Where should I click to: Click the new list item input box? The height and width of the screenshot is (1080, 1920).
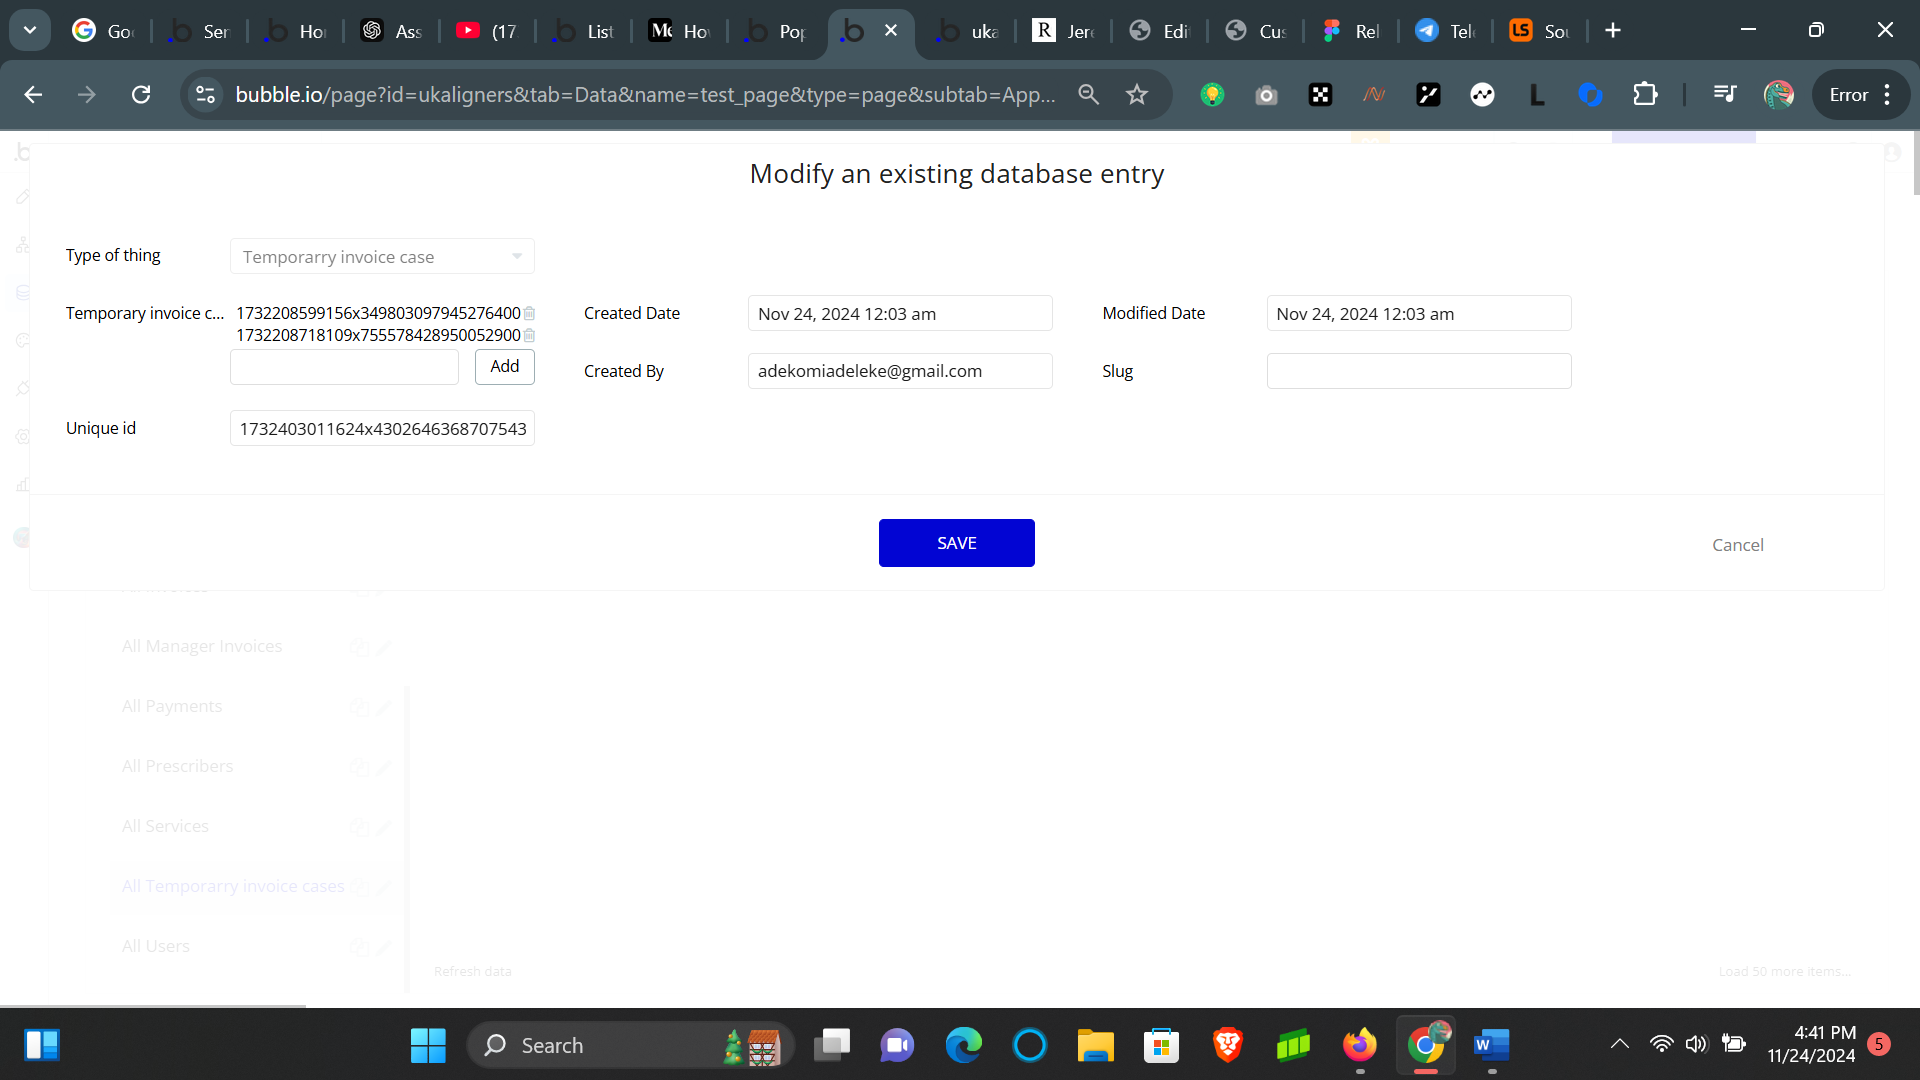[344, 367]
